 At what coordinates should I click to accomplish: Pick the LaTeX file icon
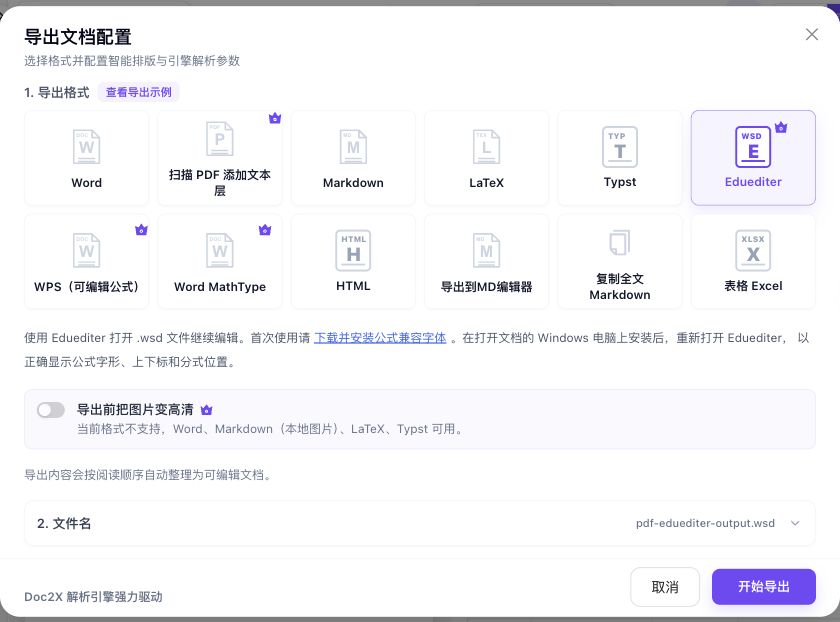click(486, 146)
